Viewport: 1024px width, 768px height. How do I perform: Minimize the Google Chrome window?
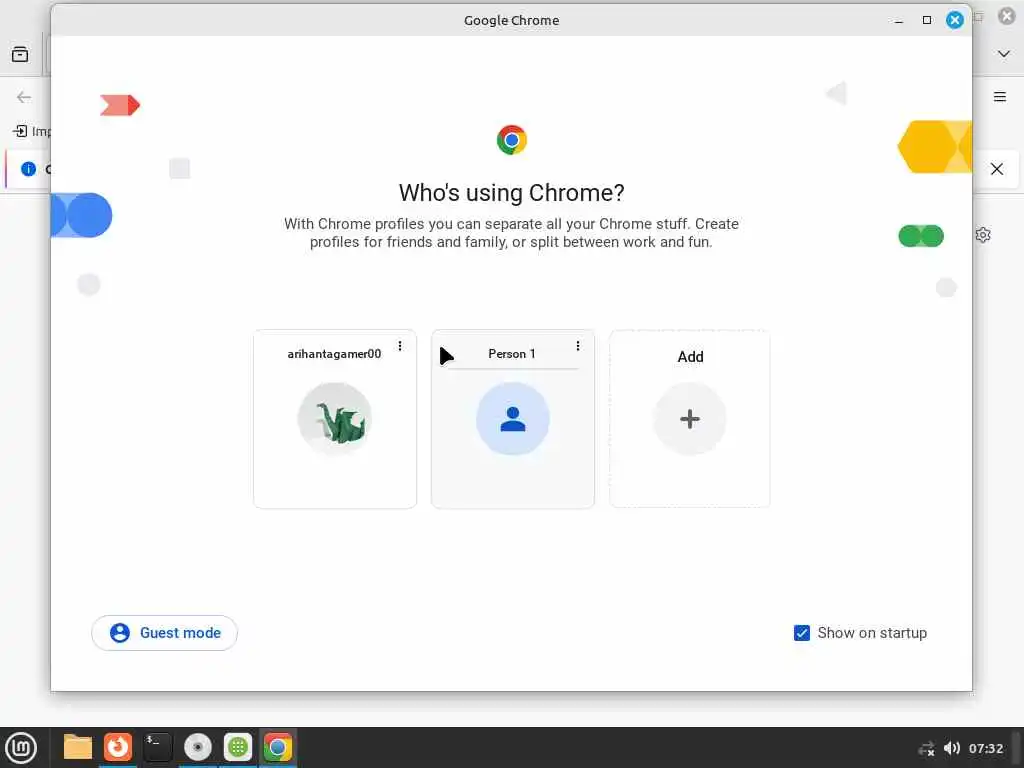coord(899,21)
